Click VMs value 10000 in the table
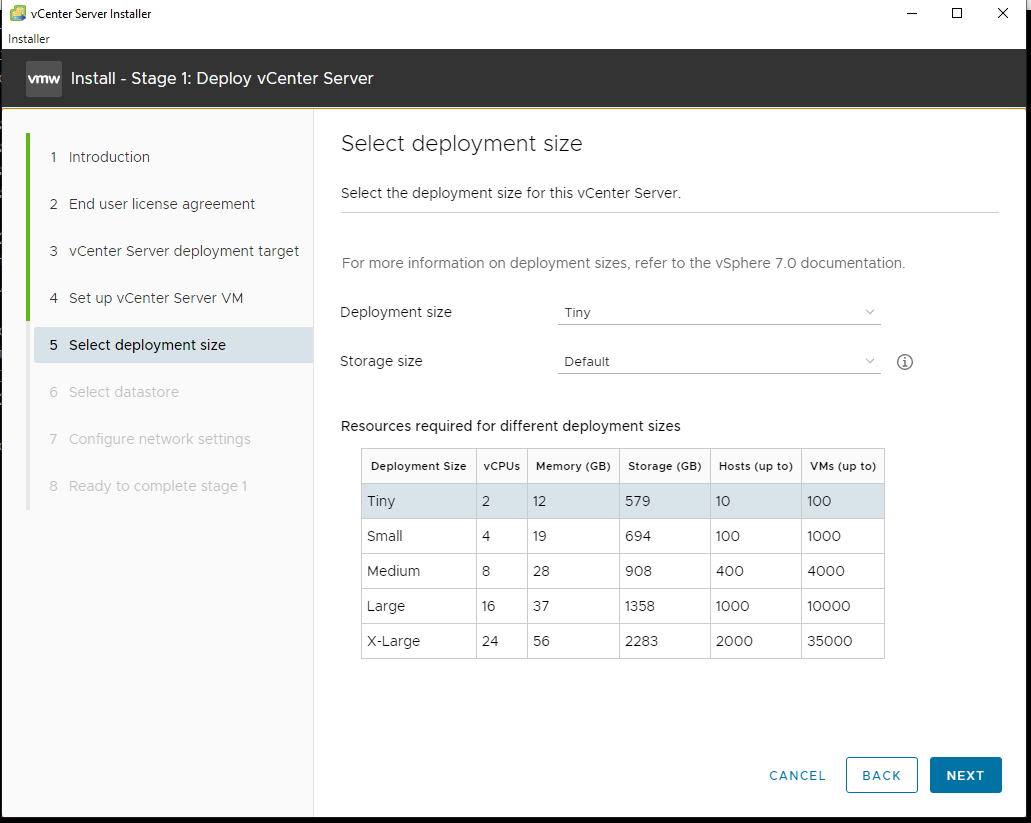The image size is (1031, 823). (828, 606)
